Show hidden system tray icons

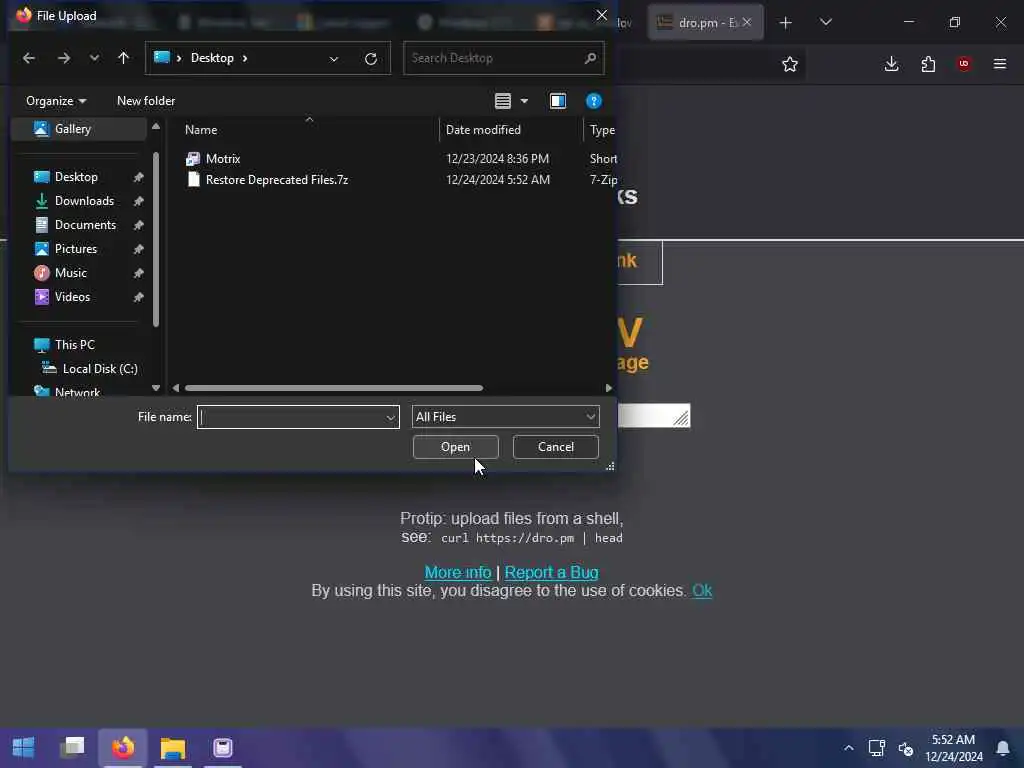pyautogui.click(x=848, y=748)
